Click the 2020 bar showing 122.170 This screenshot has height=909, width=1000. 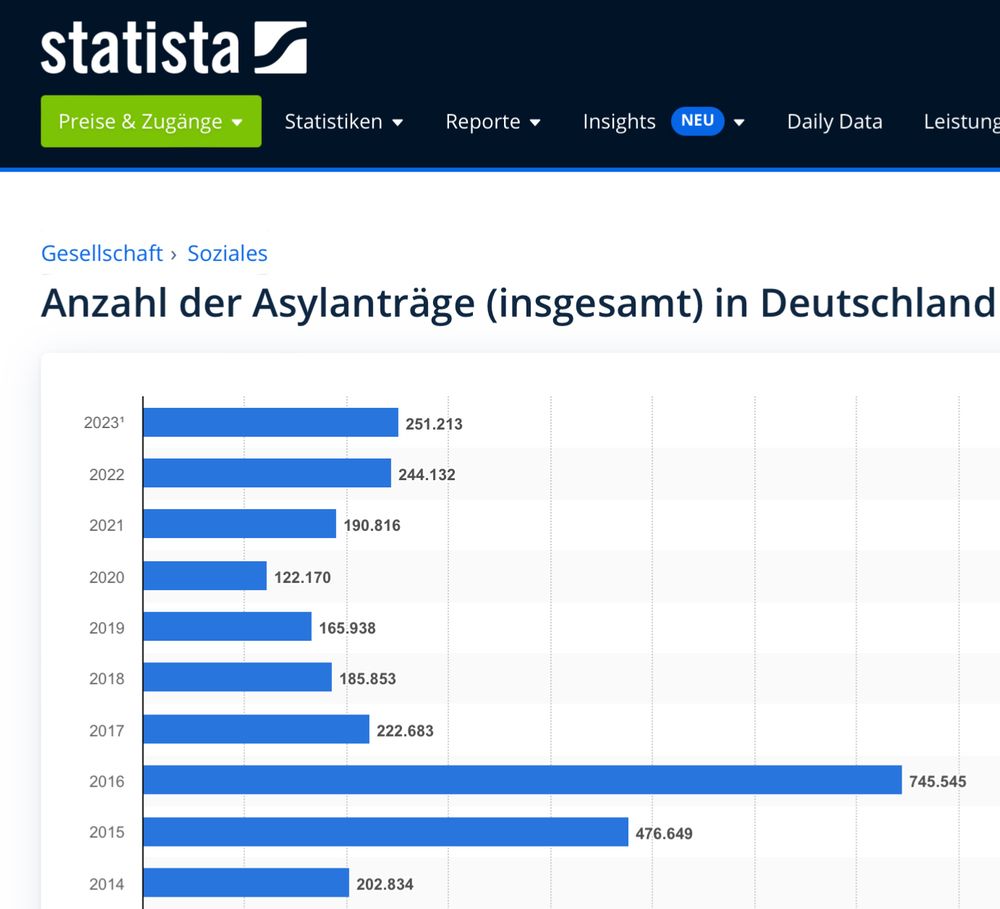(x=205, y=576)
